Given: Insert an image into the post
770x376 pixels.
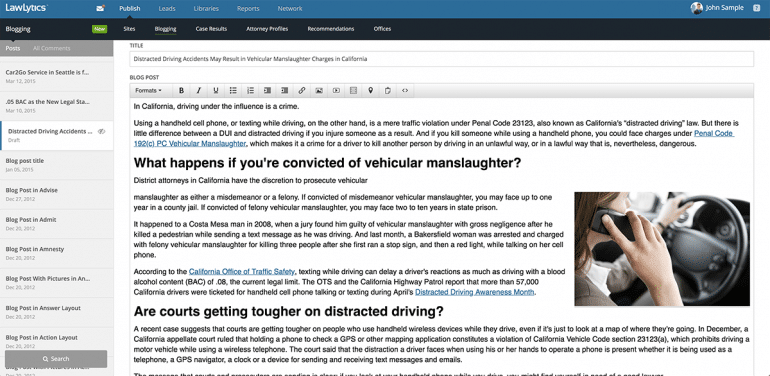Looking at the screenshot, I should pyautogui.click(x=319, y=90).
